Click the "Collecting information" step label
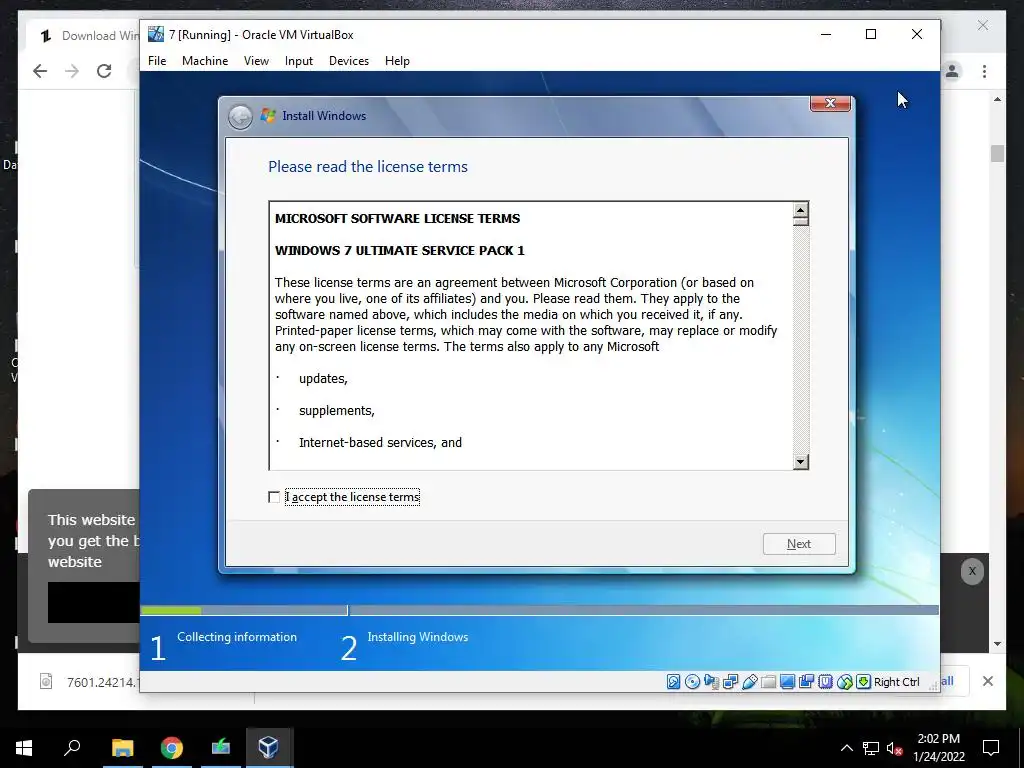Image resolution: width=1024 pixels, height=768 pixels. [x=236, y=637]
